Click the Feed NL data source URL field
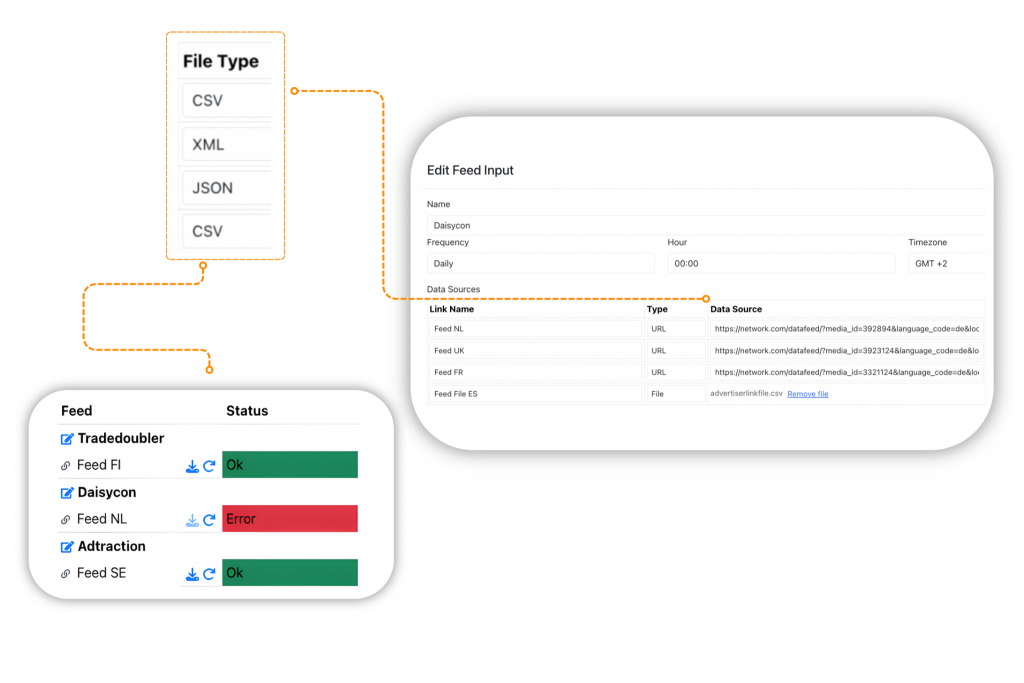Screen dimensions: 1024x683 (x=846, y=329)
